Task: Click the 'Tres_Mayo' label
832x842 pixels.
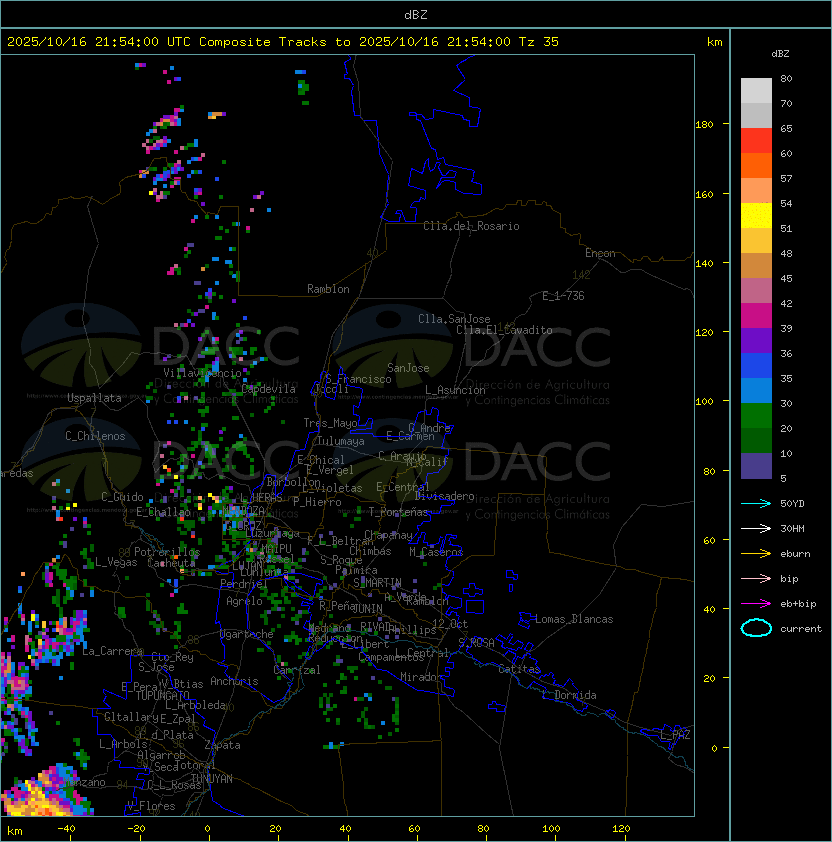Action: pyautogui.click(x=330, y=423)
